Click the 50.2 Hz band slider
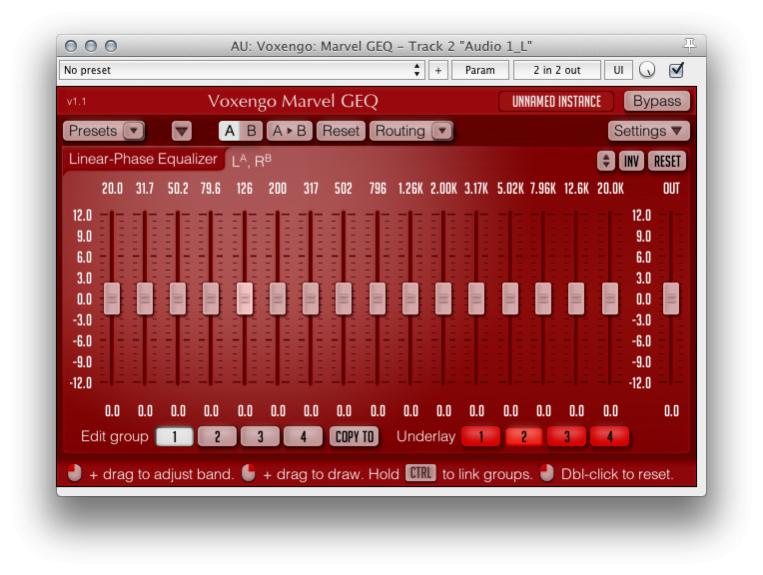Viewport: 763px width, 575px height. tap(178, 298)
